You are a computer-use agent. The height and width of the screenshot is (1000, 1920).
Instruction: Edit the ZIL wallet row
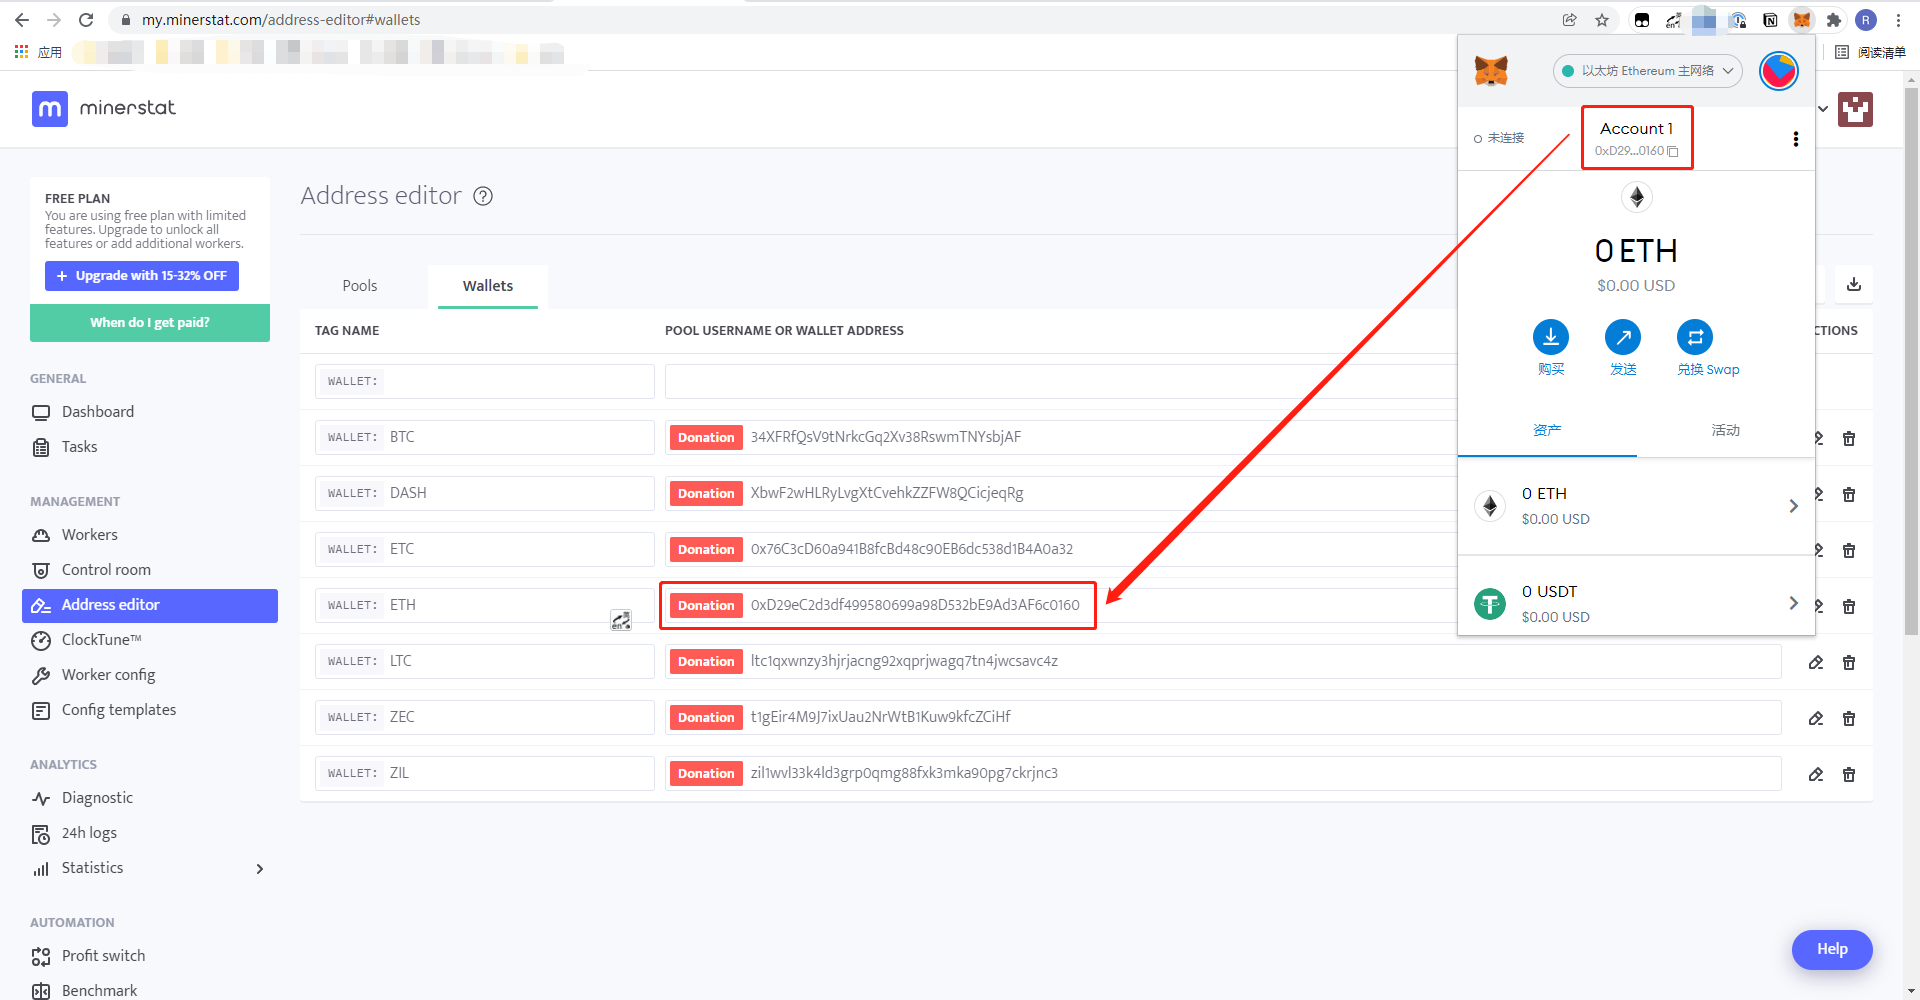[1816, 774]
